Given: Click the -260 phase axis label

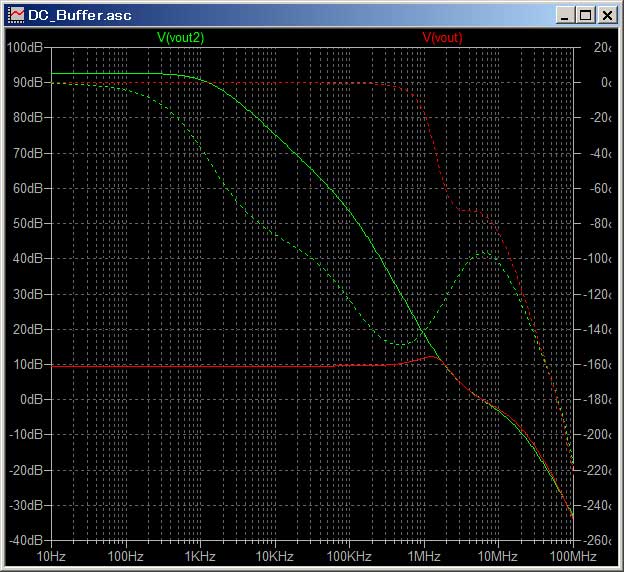Looking at the screenshot, I should click(x=597, y=540).
